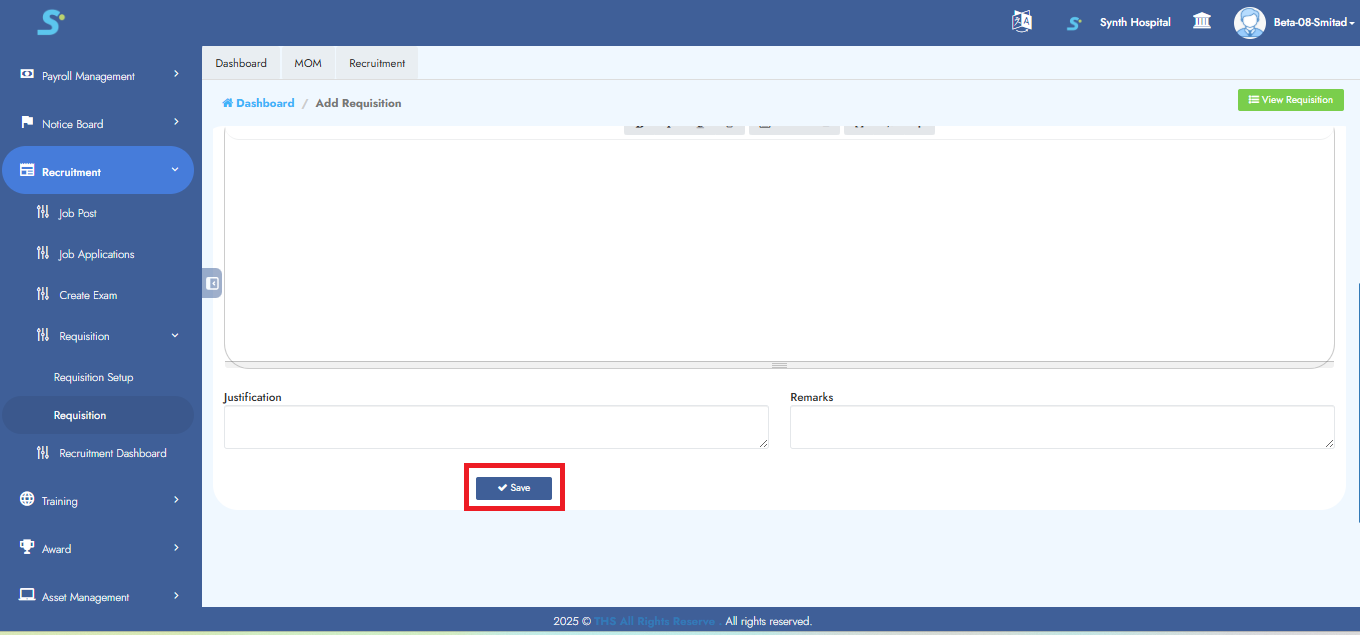Click the View Requisition button
Screen dimensions: 1360x635
click(1290, 100)
